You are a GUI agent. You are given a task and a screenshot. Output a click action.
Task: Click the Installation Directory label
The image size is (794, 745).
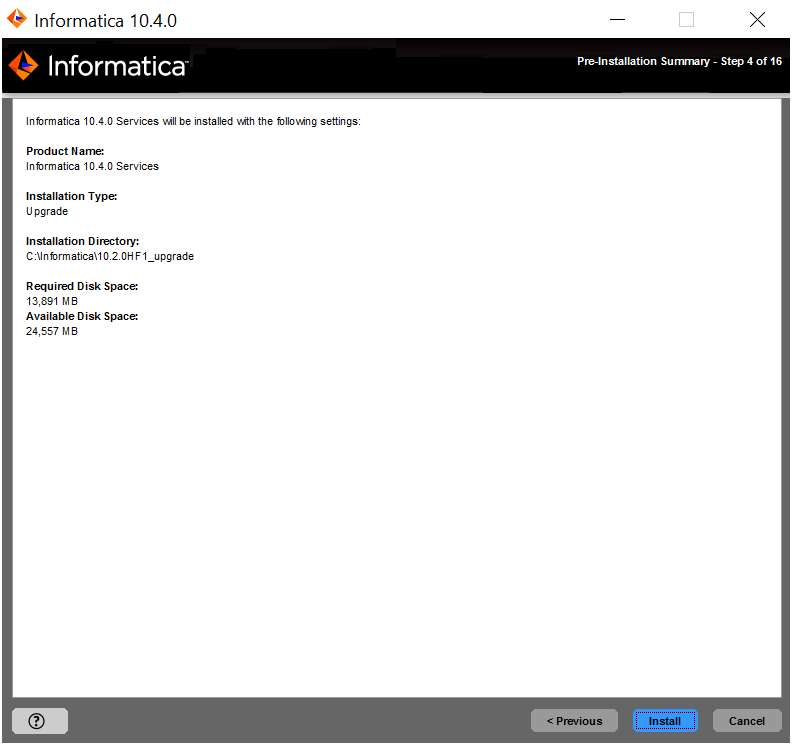(x=82, y=241)
